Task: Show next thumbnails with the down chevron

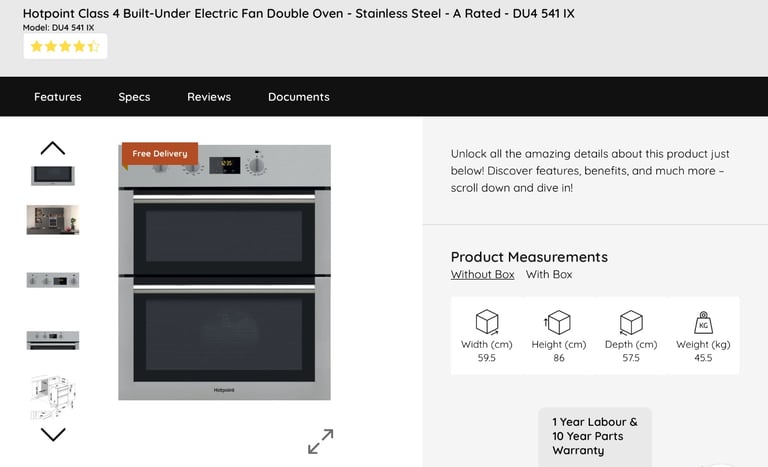Action: (x=53, y=434)
